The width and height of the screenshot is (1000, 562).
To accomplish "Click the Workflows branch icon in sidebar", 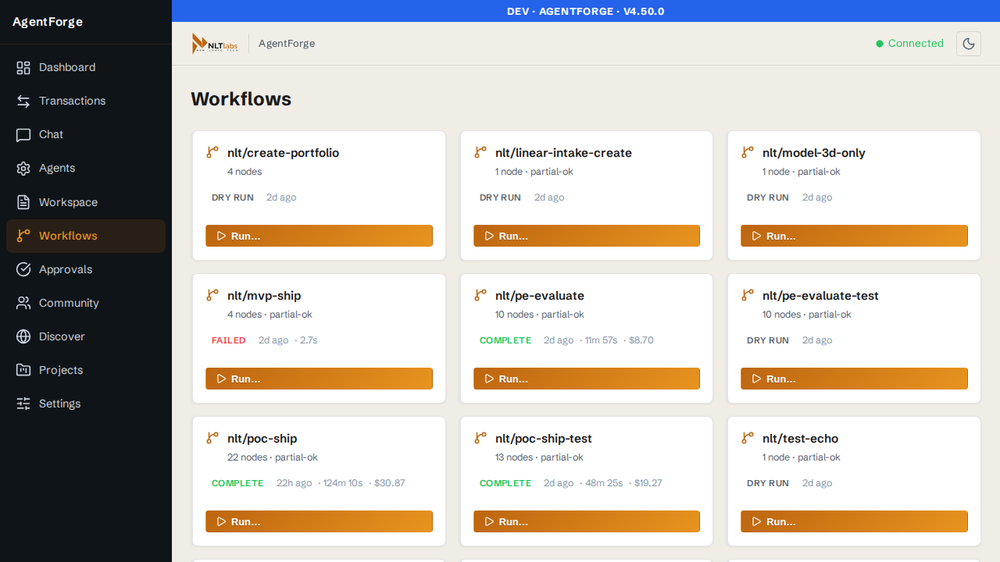I will (x=24, y=236).
